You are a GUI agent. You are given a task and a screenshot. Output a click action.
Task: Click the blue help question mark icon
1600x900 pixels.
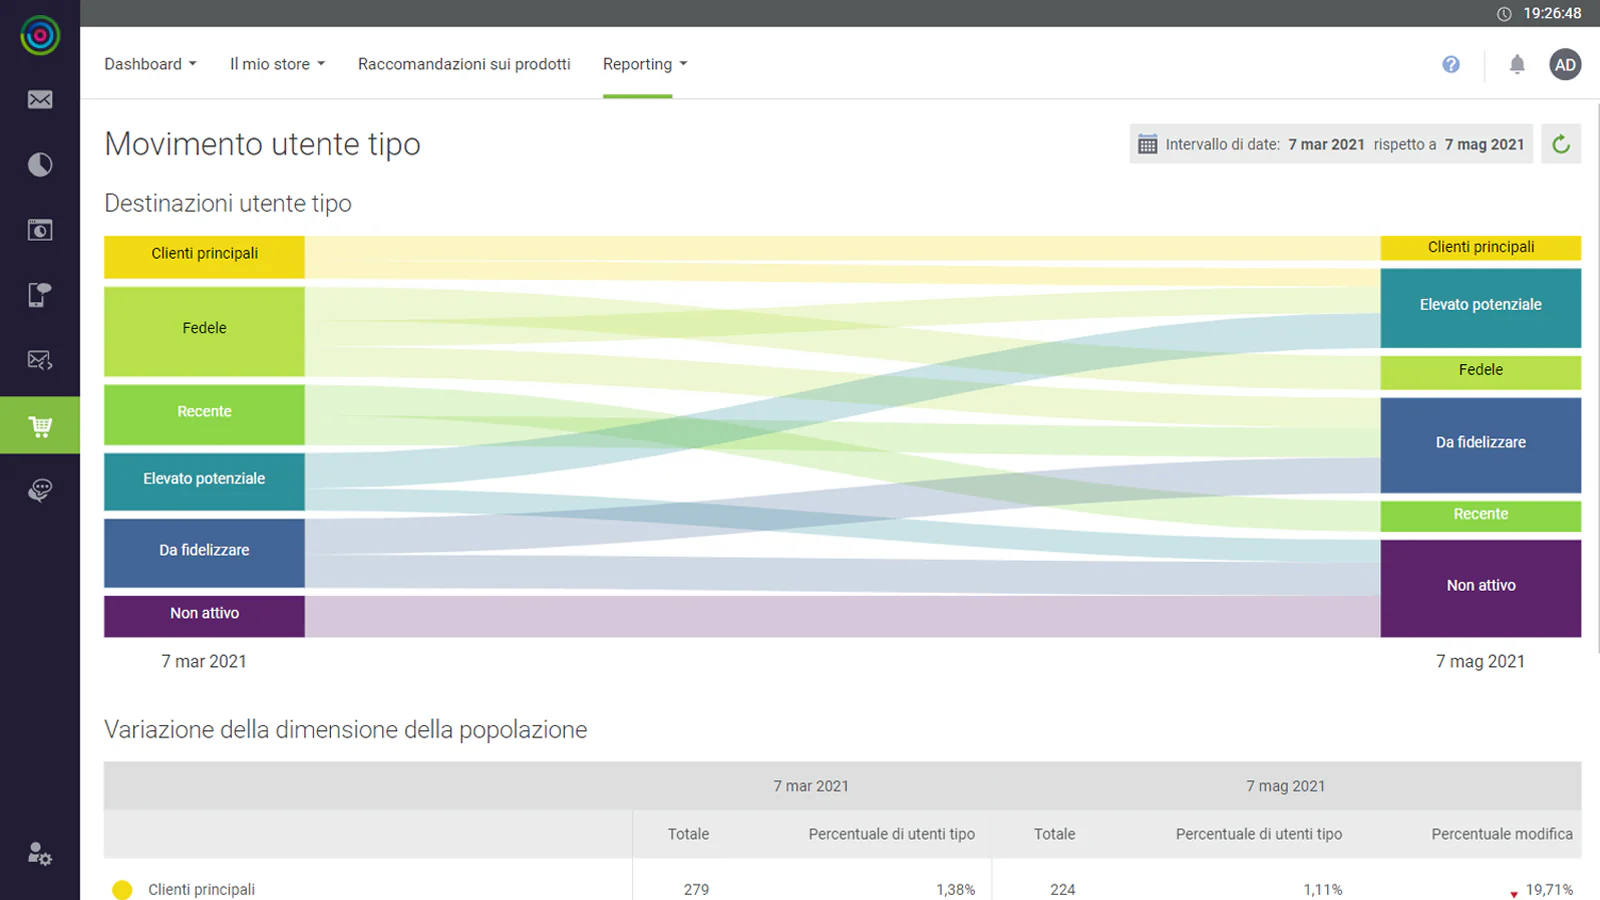(1451, 64)
